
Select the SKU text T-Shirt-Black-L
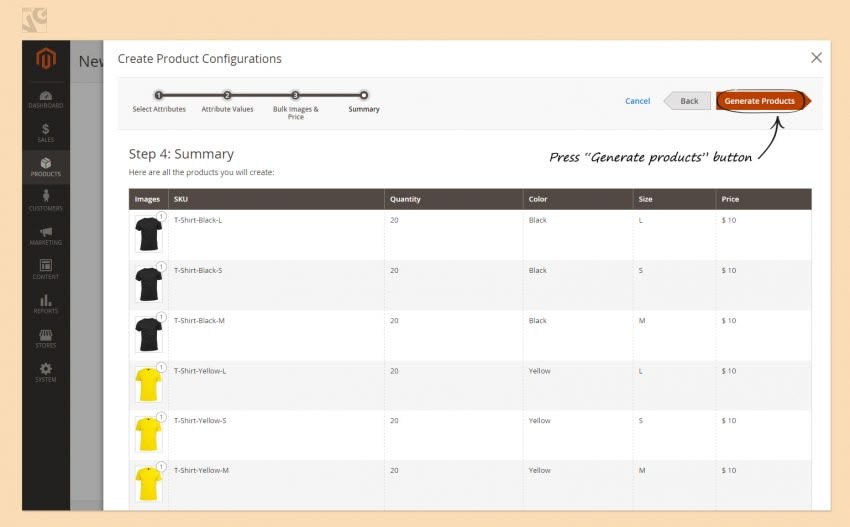(x=198, y=220)
